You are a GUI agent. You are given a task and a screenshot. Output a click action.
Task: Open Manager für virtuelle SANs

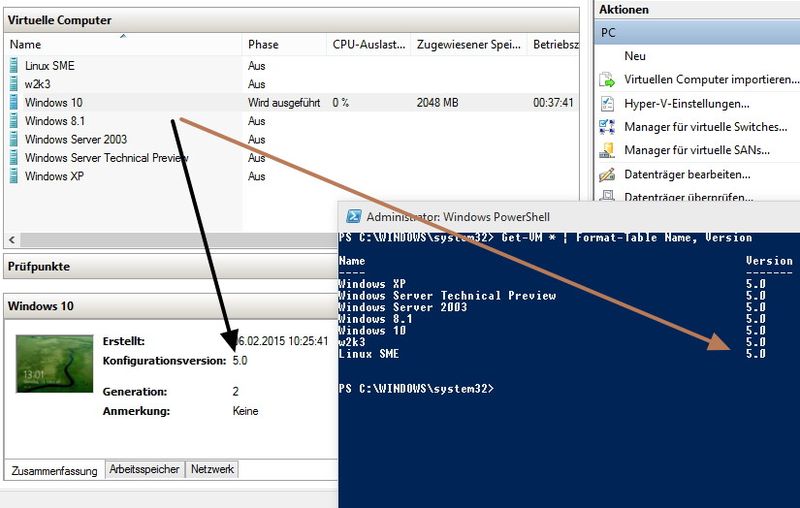697,150
